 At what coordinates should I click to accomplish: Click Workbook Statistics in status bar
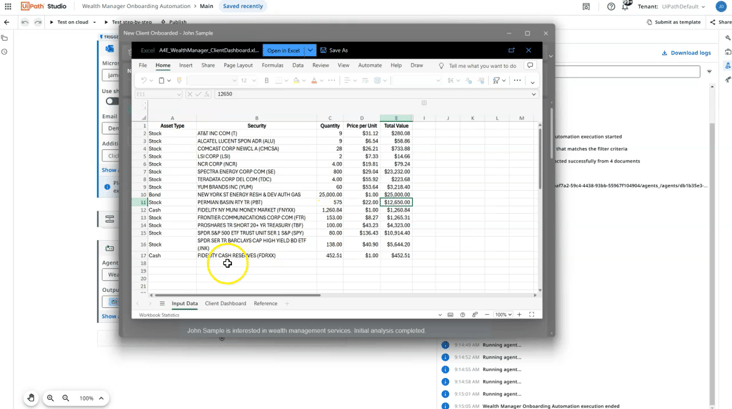click(159, 315)
